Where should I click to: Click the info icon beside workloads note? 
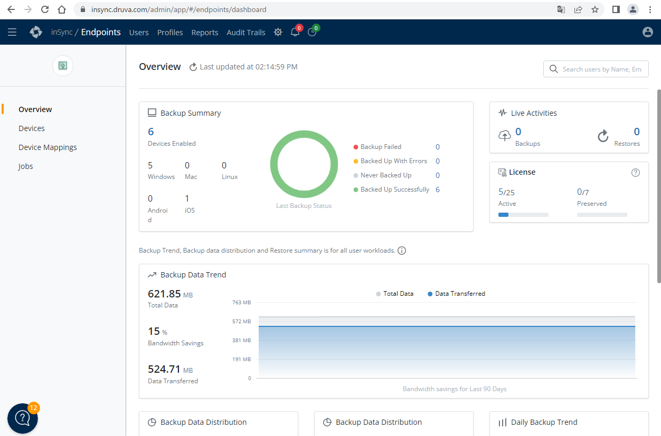click(x=402, y=251)
